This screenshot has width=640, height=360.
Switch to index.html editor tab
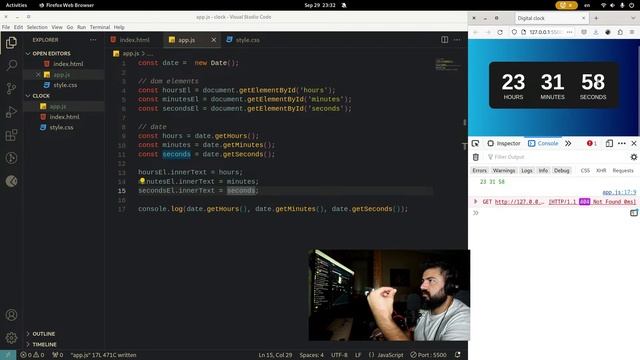coord(134,40)
